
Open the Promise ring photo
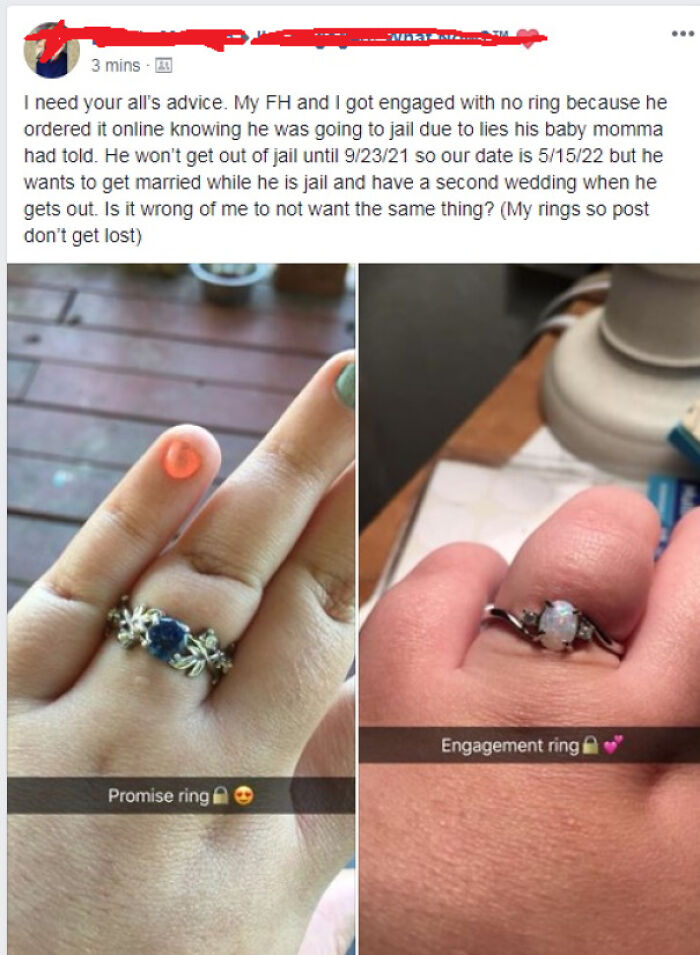click(x=181, y=609)
